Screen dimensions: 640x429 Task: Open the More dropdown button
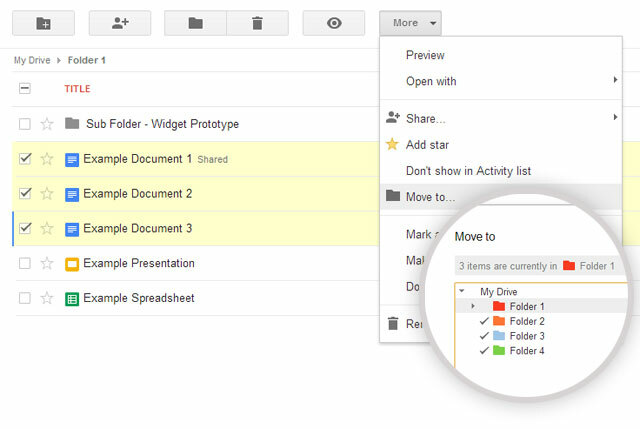[410, 23]
